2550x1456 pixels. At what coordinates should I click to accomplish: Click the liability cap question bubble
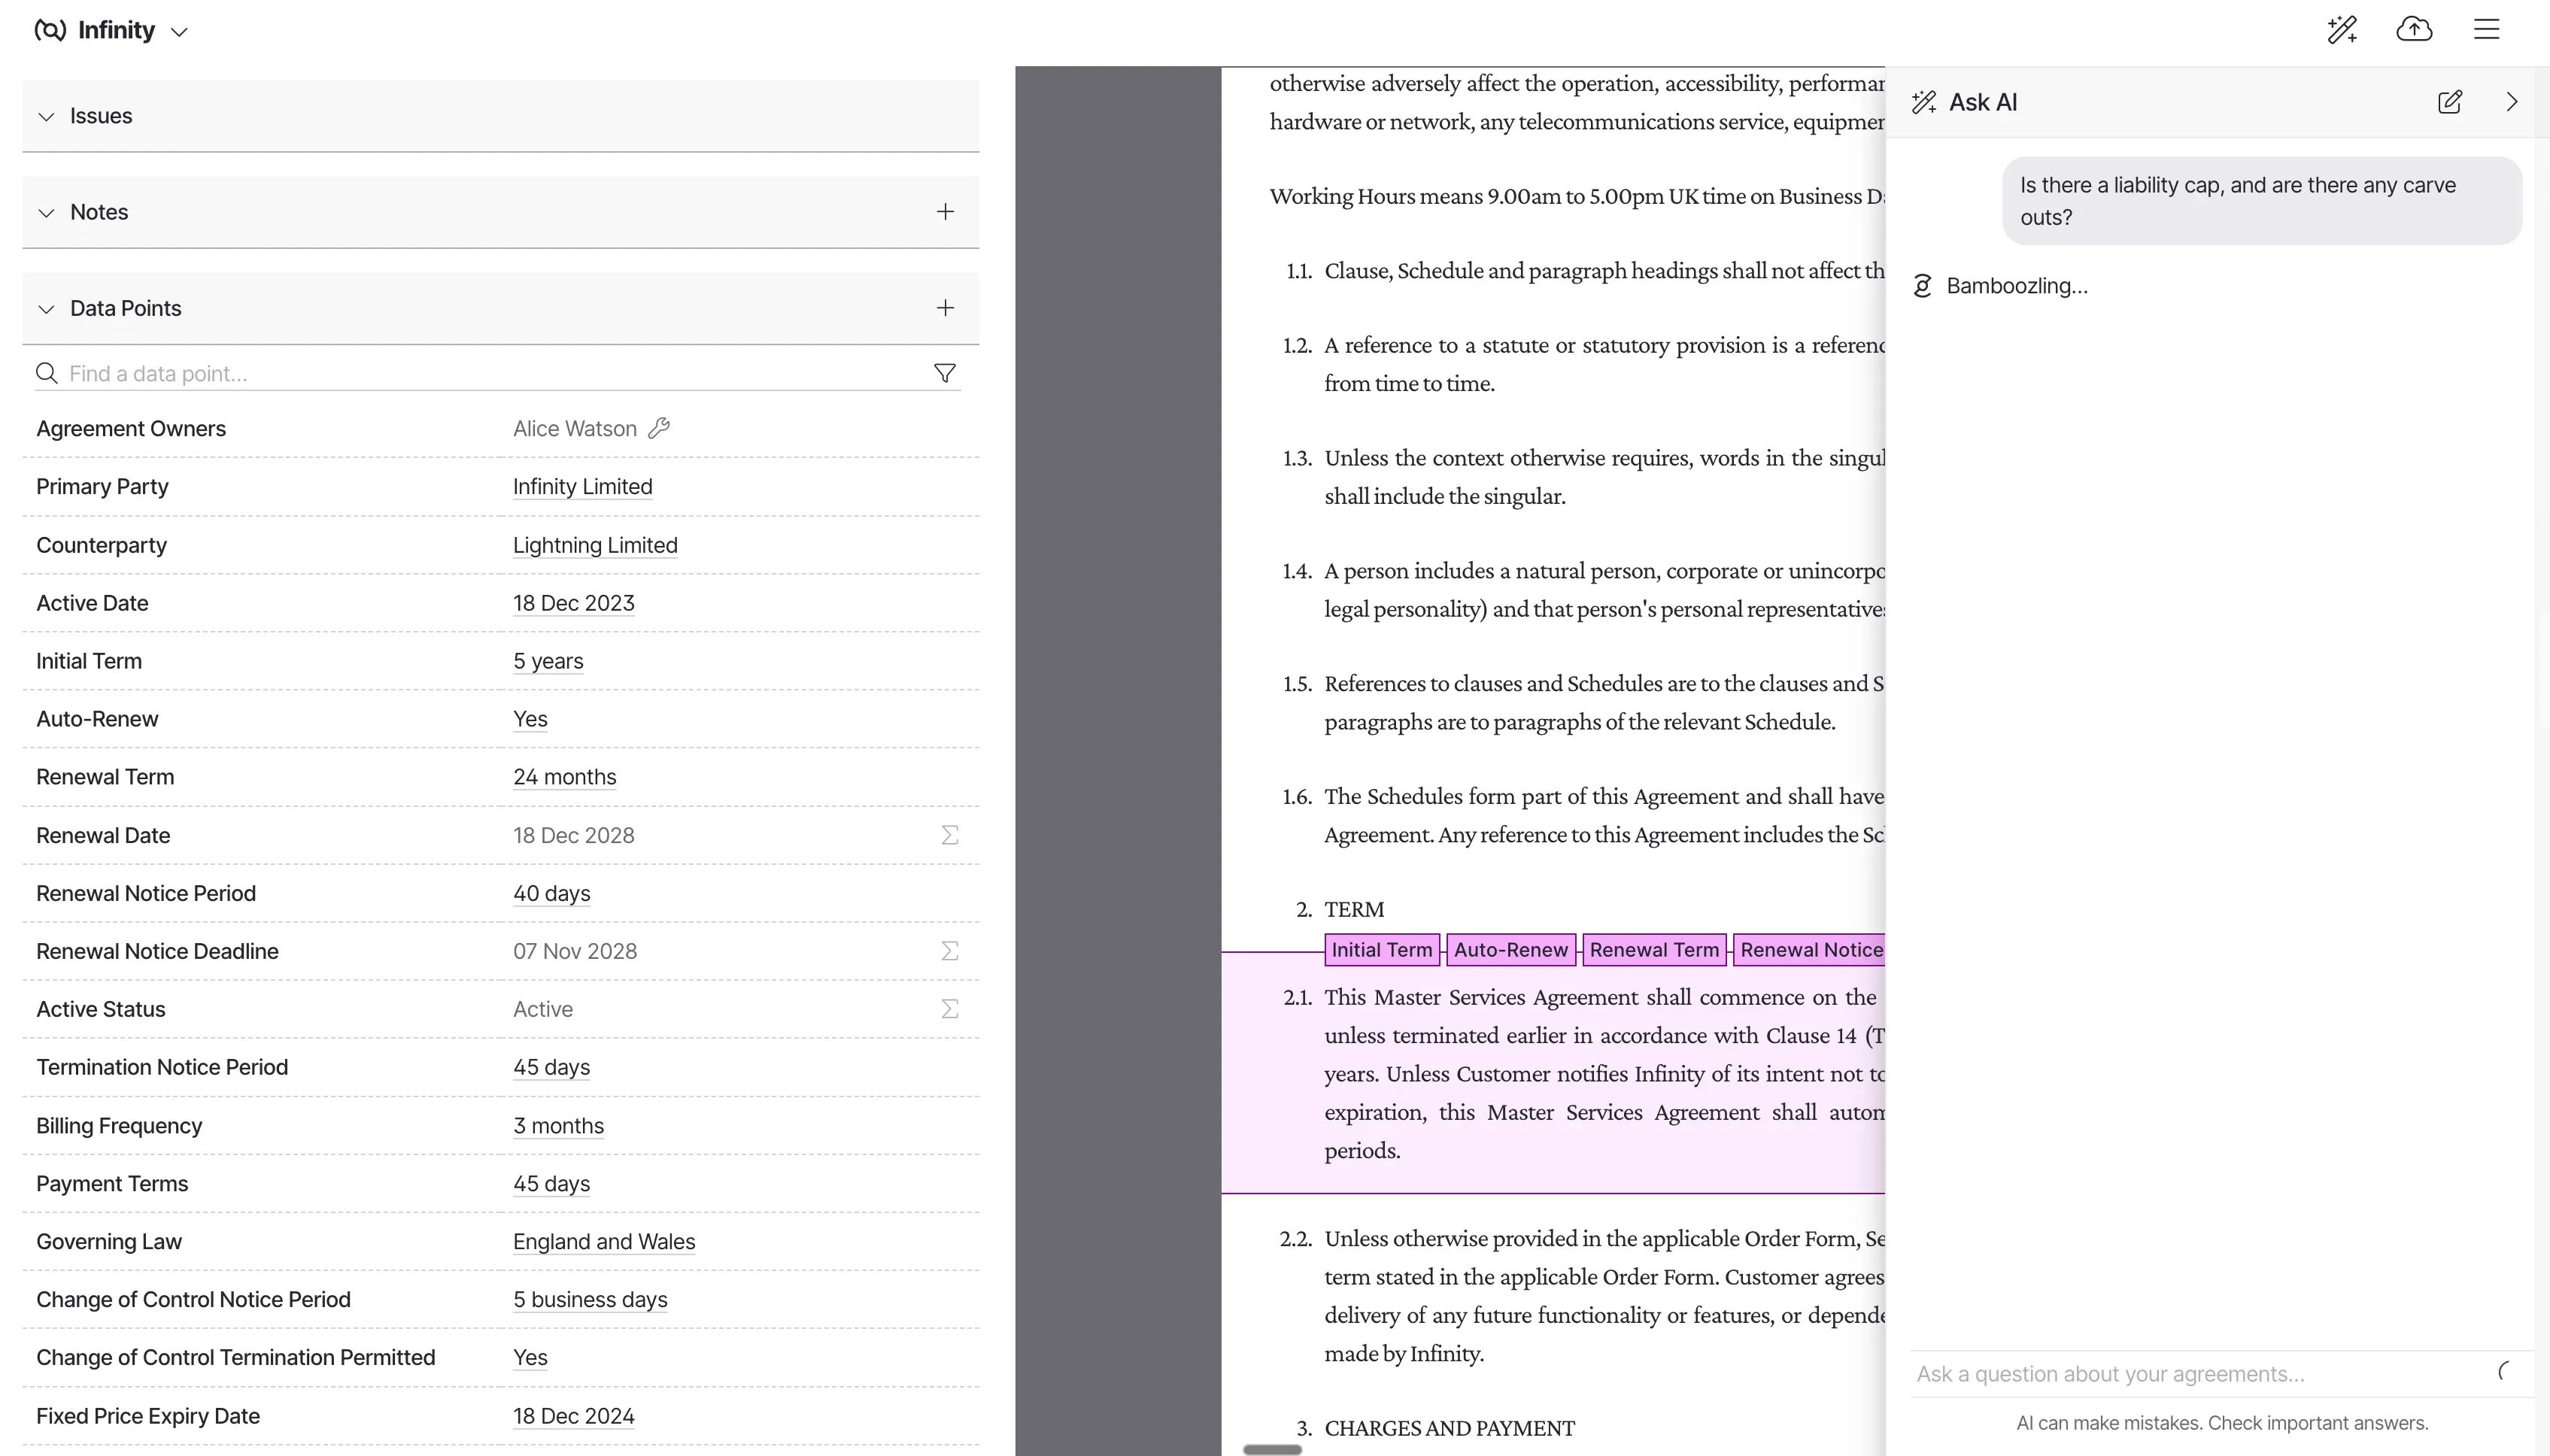click(x=2261, y=201)
